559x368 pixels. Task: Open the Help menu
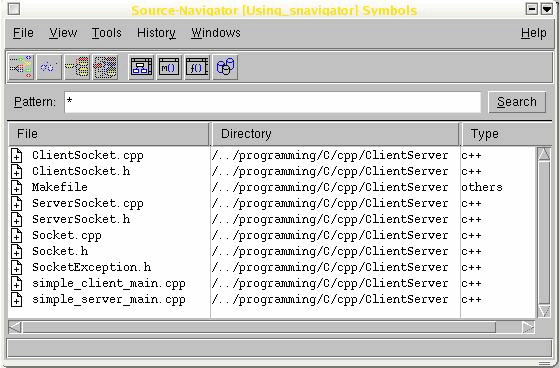pyautogui.click(x=533, y=33)
